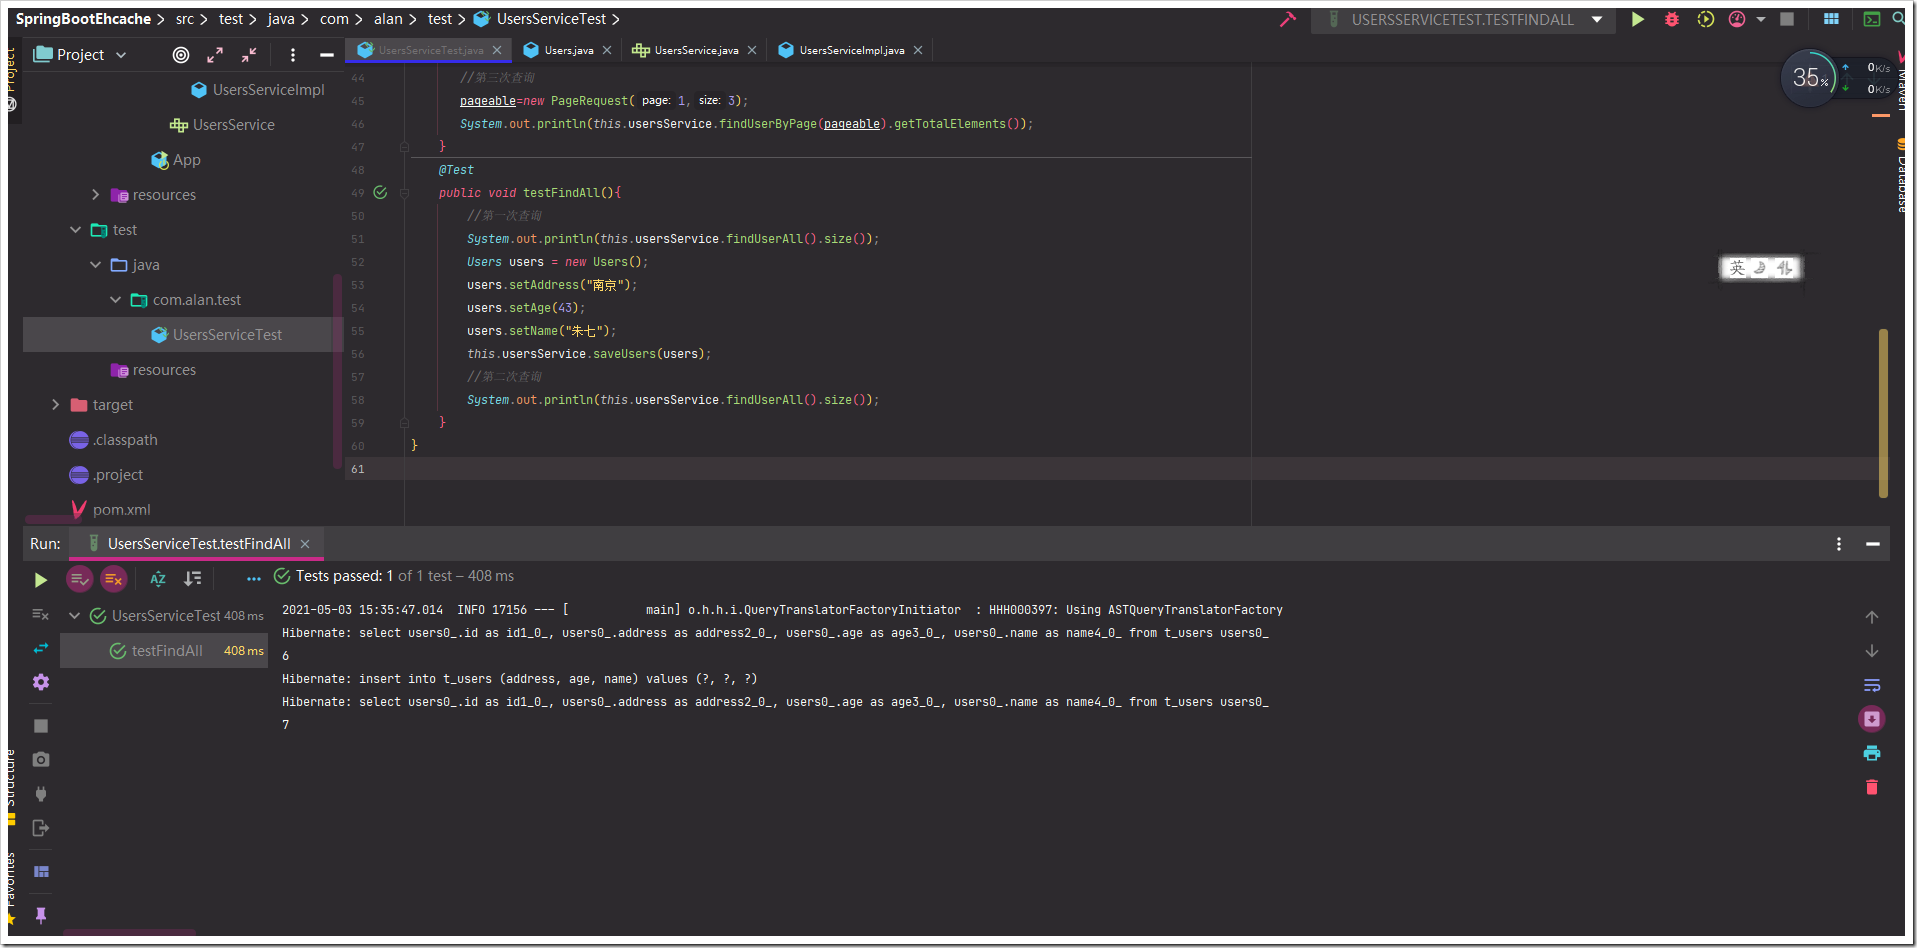Screen dimensions: 1917x948
Task: Start debugging with the bug icon
Action: tap(1672, 19)
